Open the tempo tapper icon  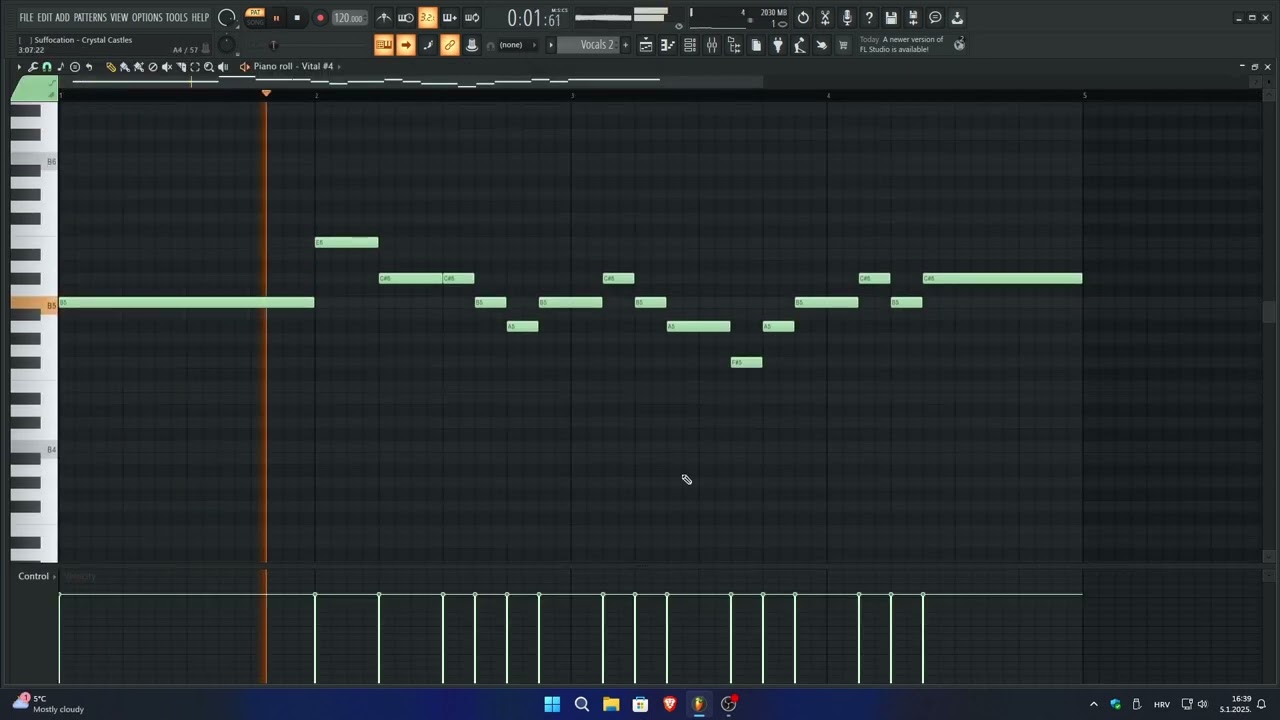point(800,45)
